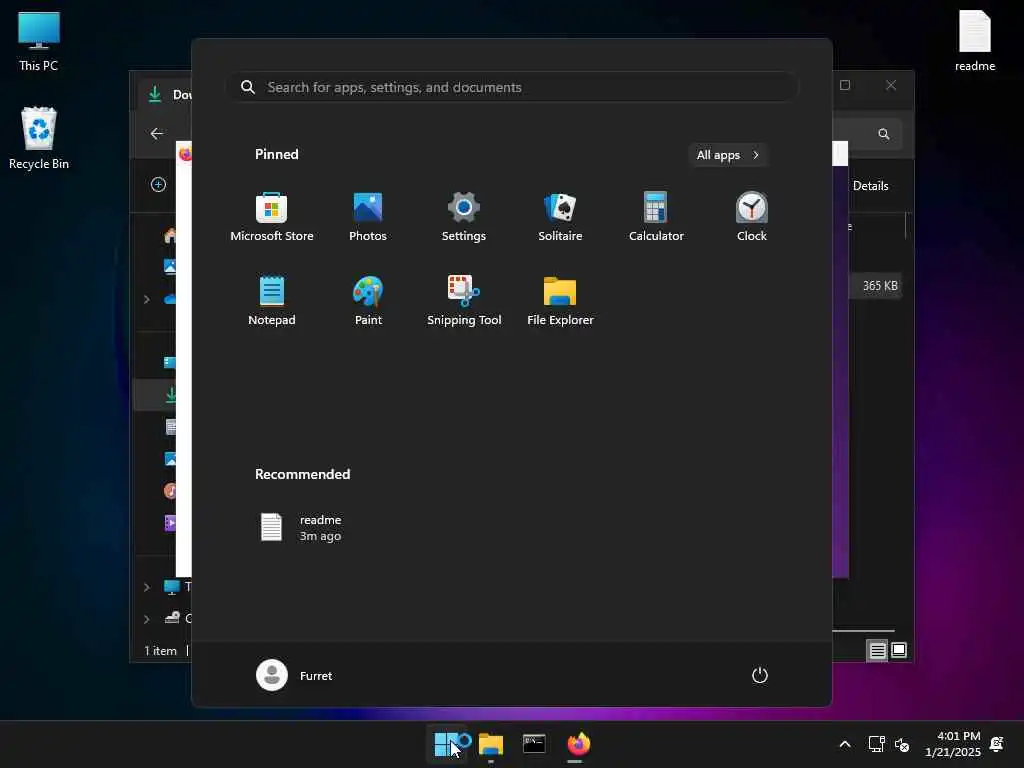Open File Explorer from the taskbar
1024x768 pixels.
(490, 744)
